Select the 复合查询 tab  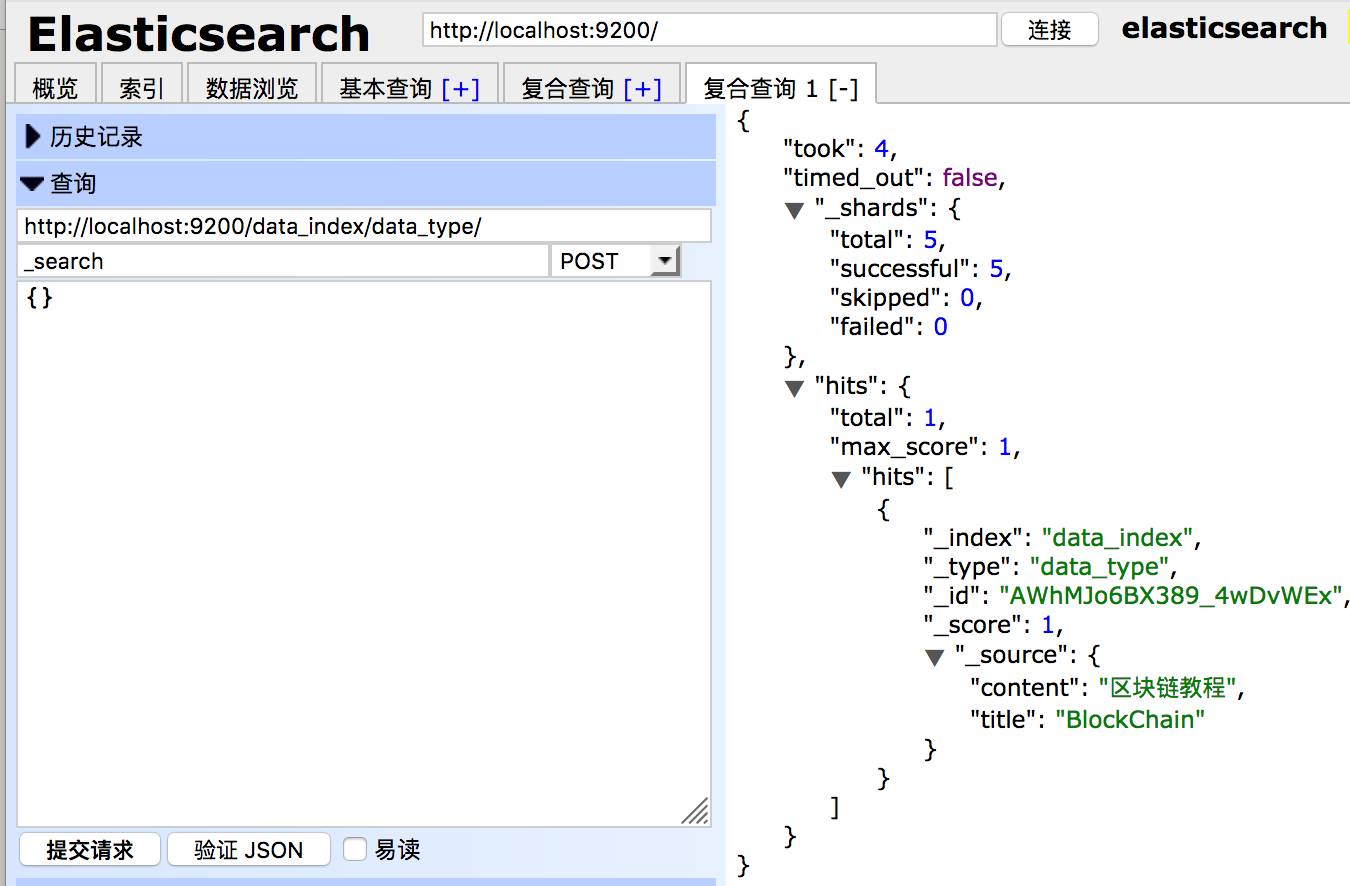(x=567, y=88)
